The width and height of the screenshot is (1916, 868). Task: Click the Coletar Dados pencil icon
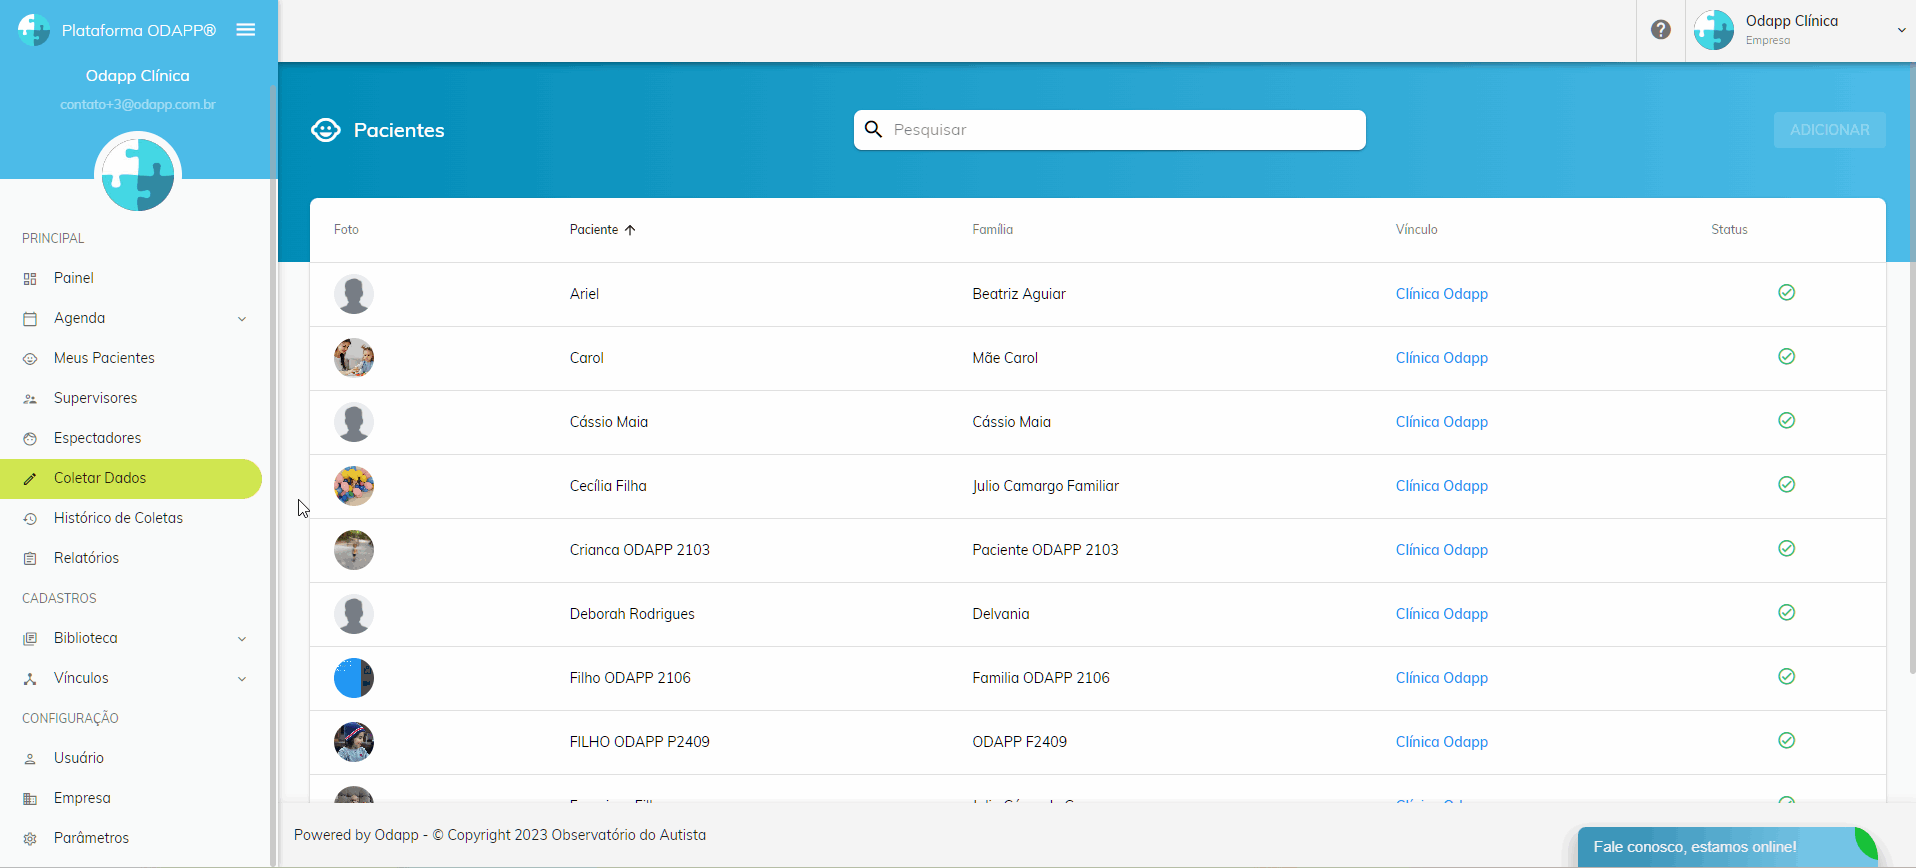point(30,479)
